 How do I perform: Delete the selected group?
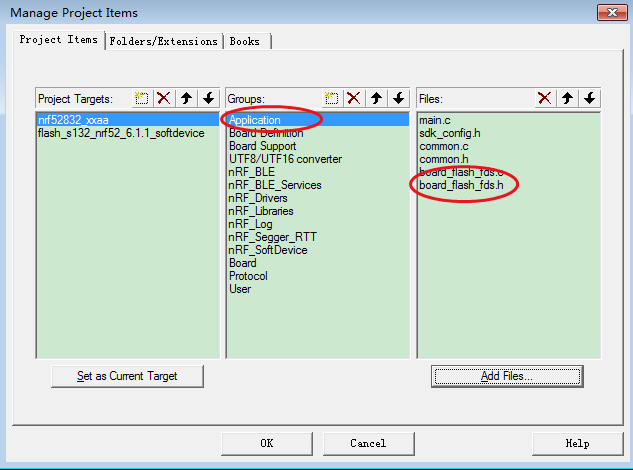[354, 98]
